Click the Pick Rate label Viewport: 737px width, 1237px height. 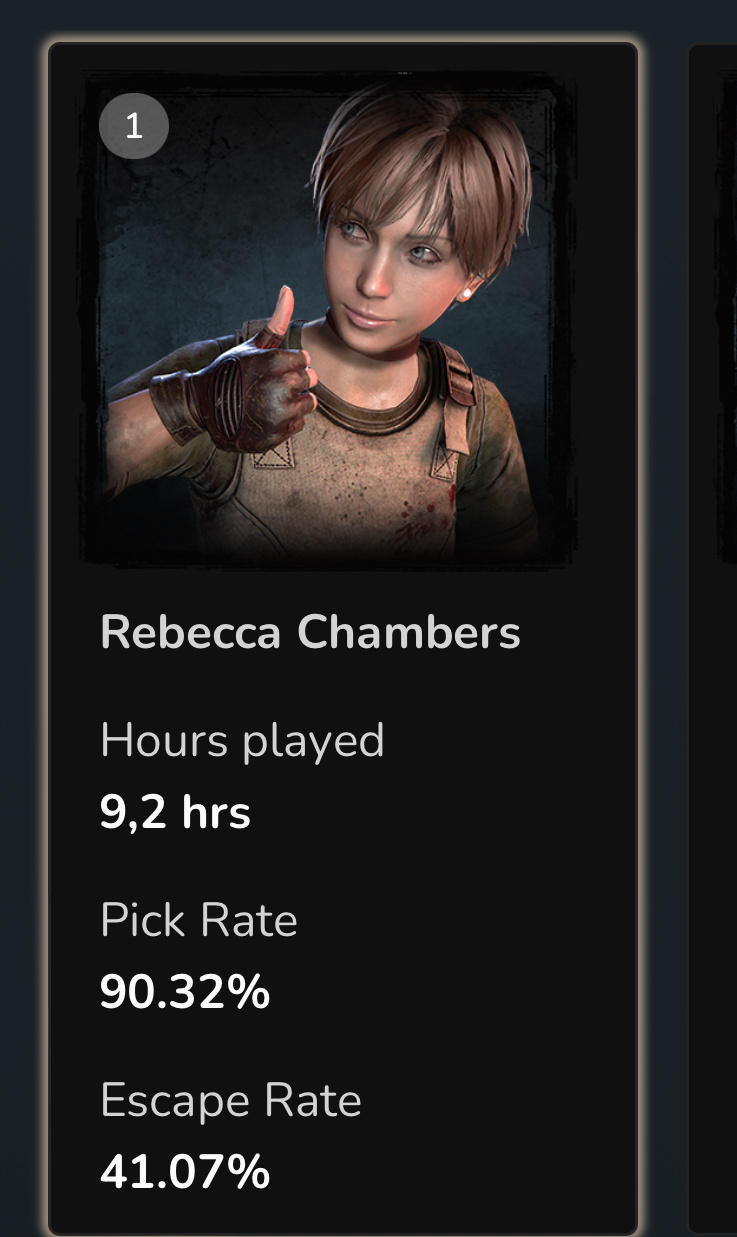(x=199, y=920)
